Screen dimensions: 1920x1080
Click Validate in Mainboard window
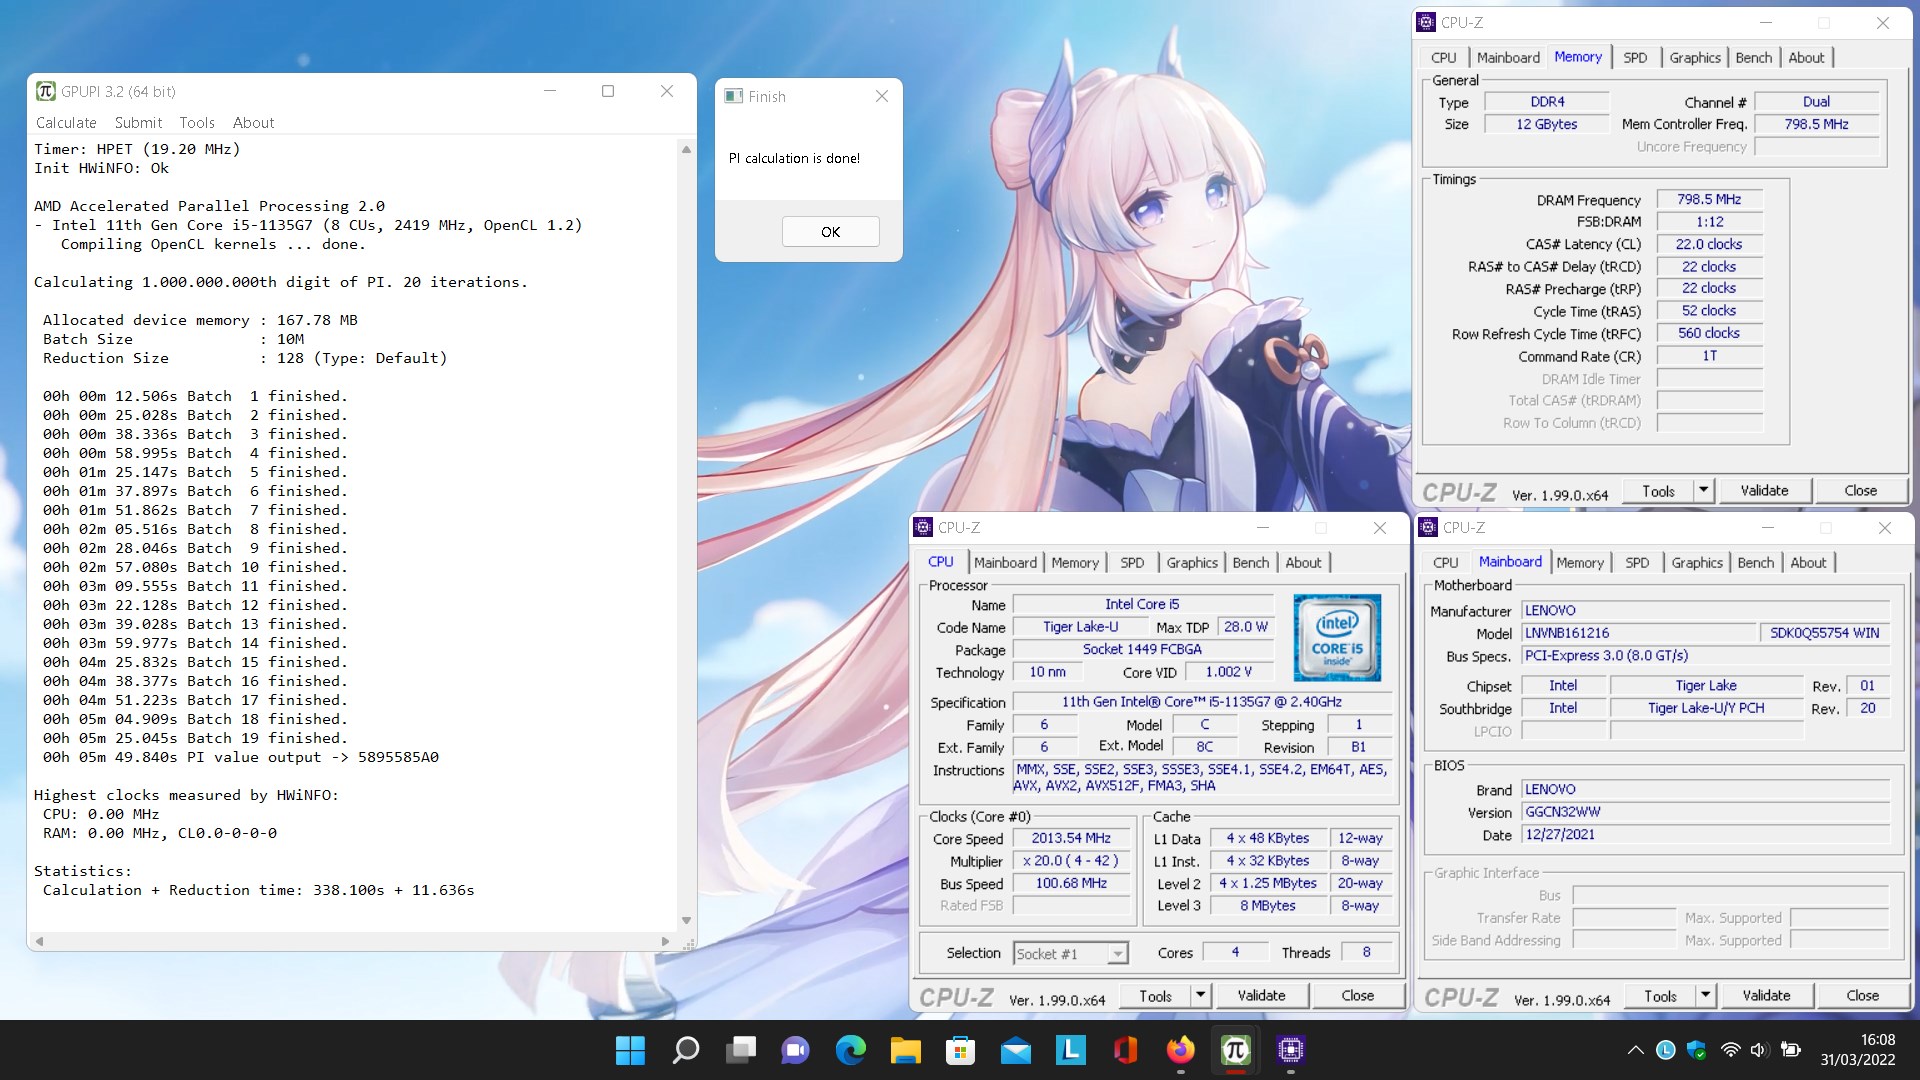coord(1766,996)
